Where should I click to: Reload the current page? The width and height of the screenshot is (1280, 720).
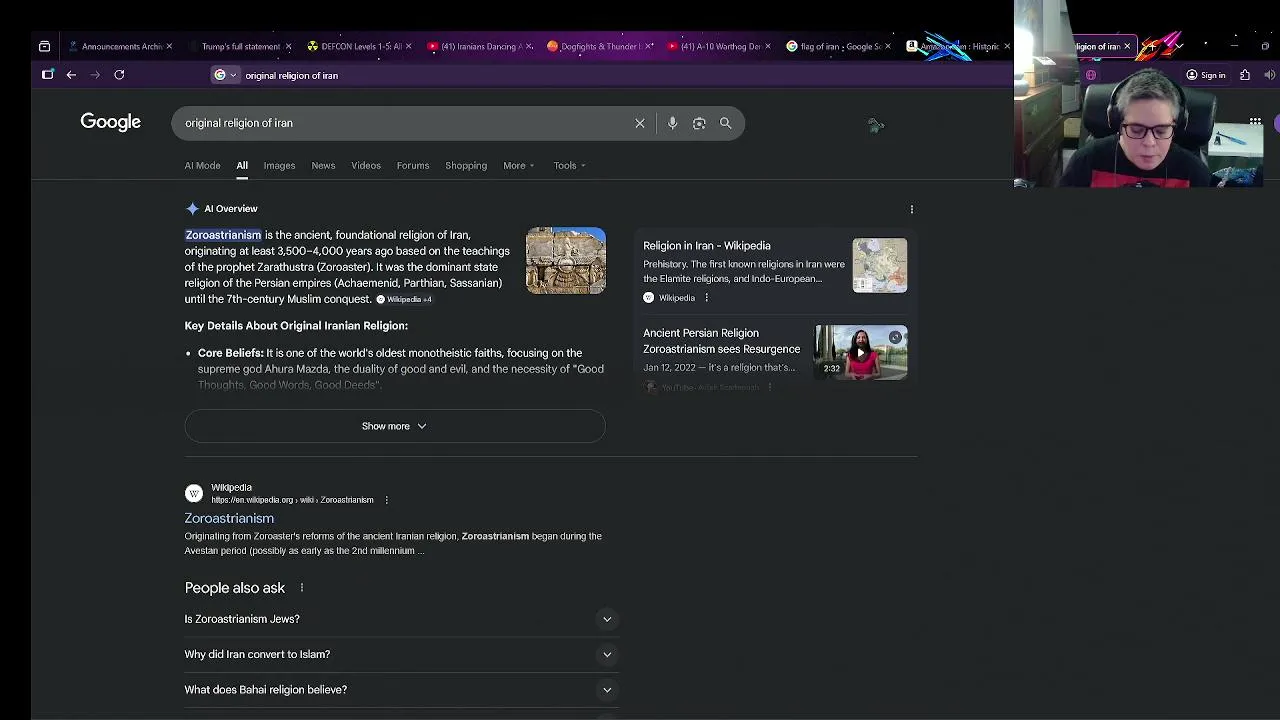119,75
